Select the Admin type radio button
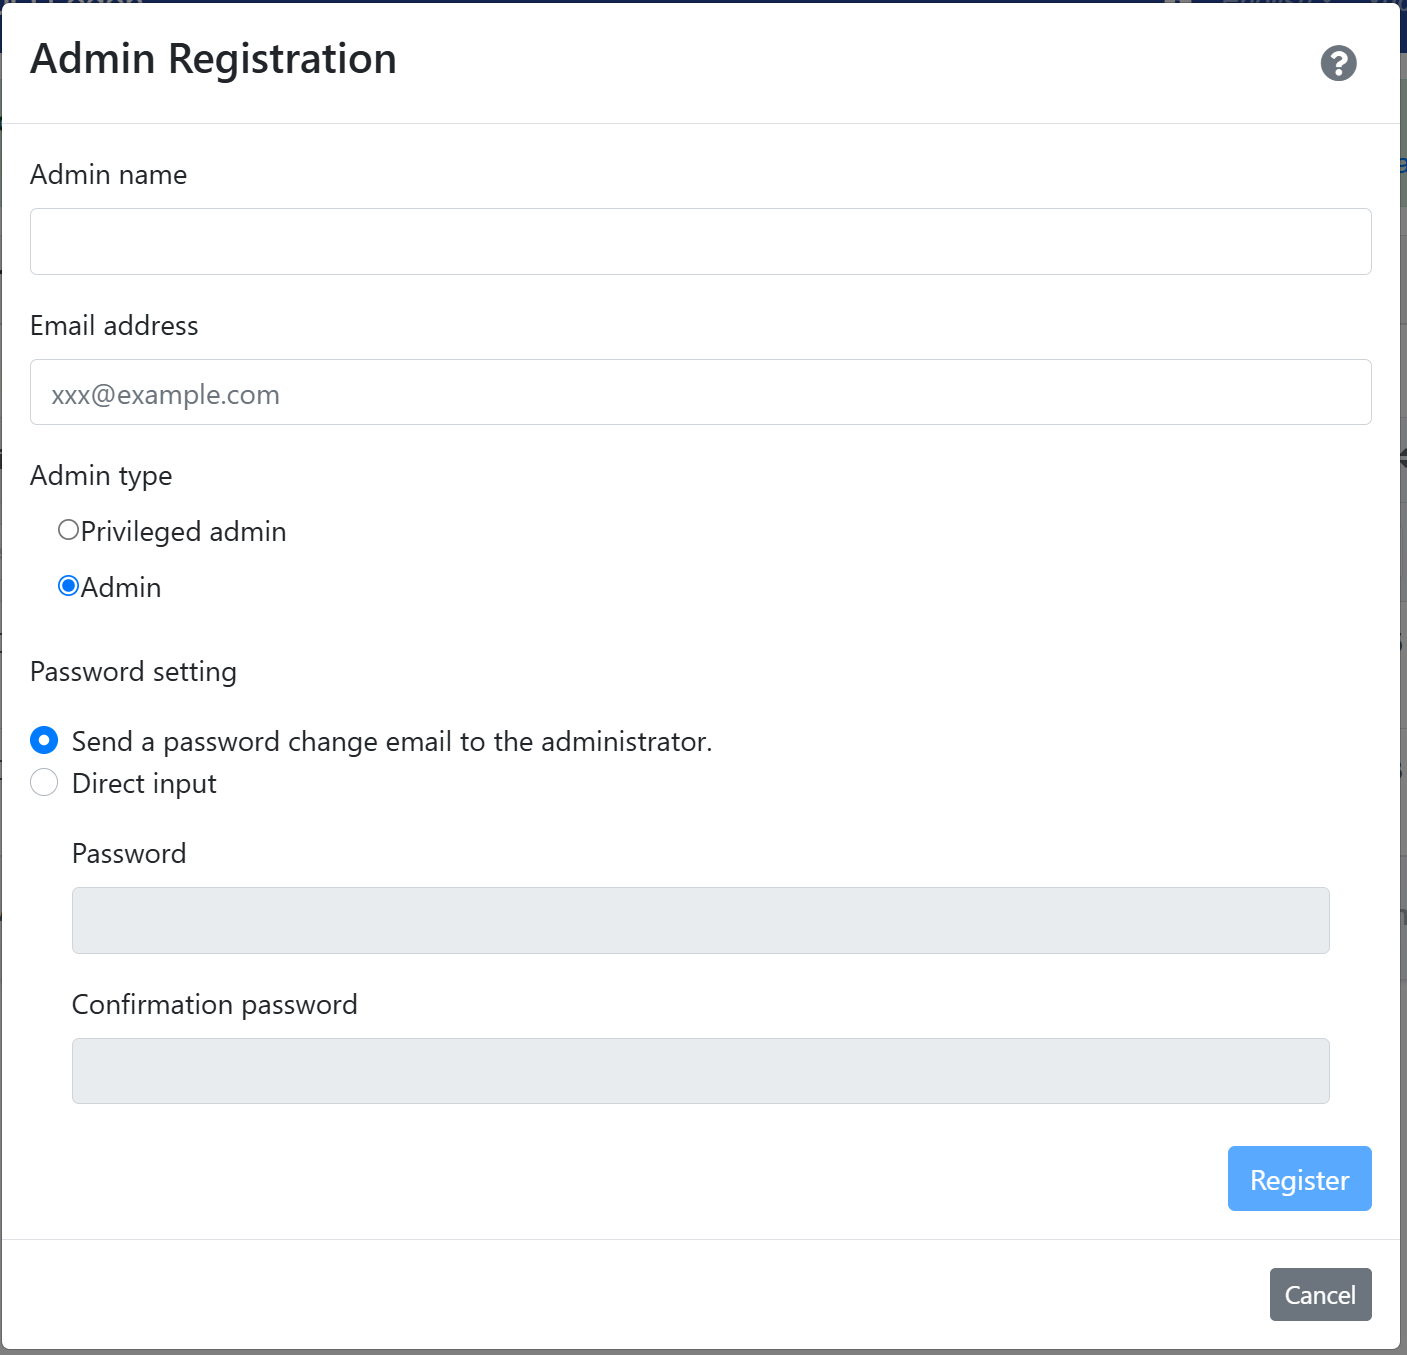The image size is (1407, 1355). click(68, 586)
